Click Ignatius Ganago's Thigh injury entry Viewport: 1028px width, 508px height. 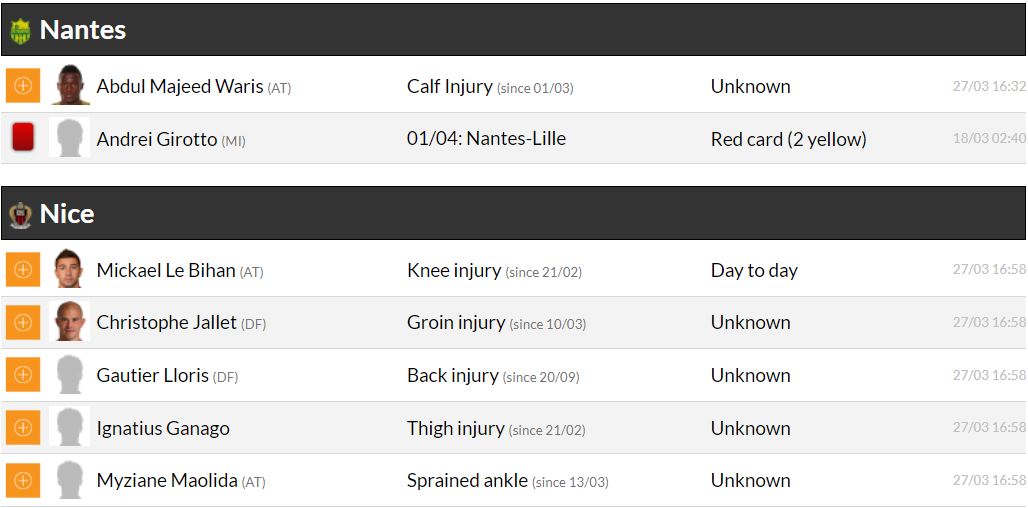[x=455, y=428]
